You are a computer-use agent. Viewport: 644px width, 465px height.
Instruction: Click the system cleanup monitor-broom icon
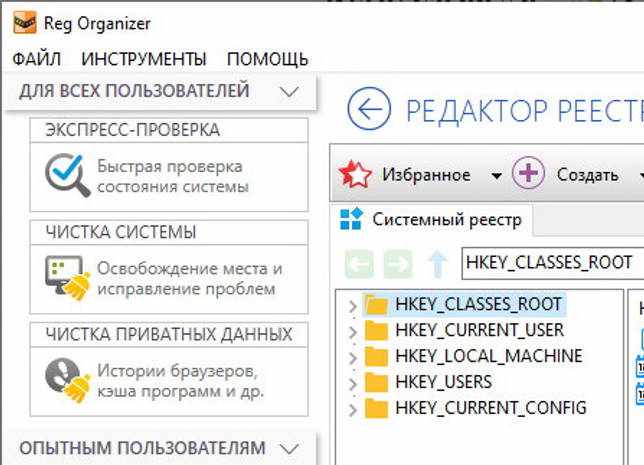[68, 278]
